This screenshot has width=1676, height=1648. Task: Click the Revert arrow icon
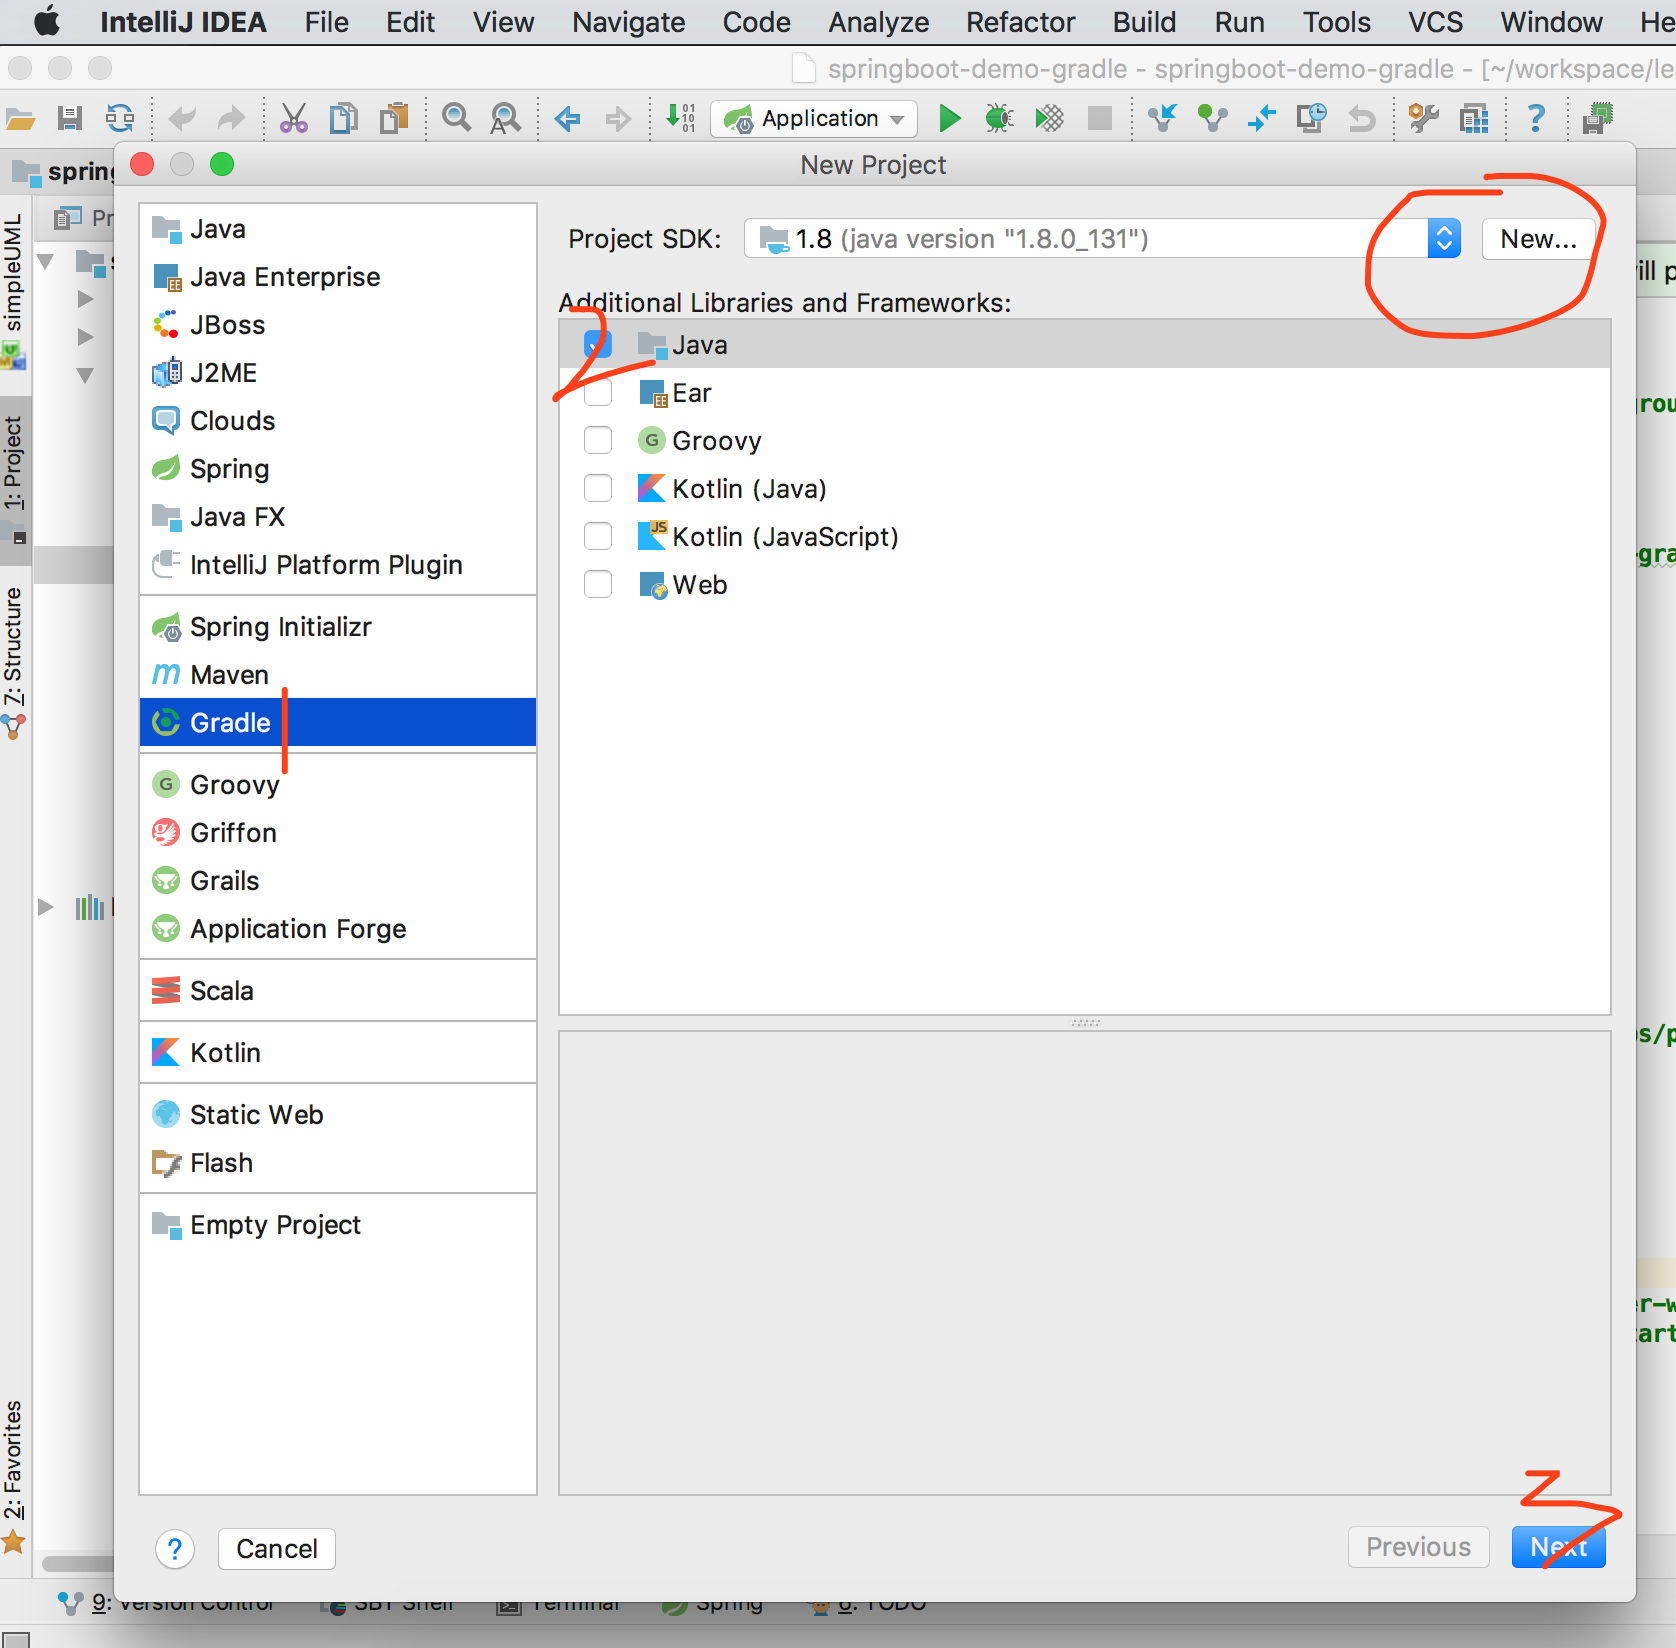(1361, 119)
